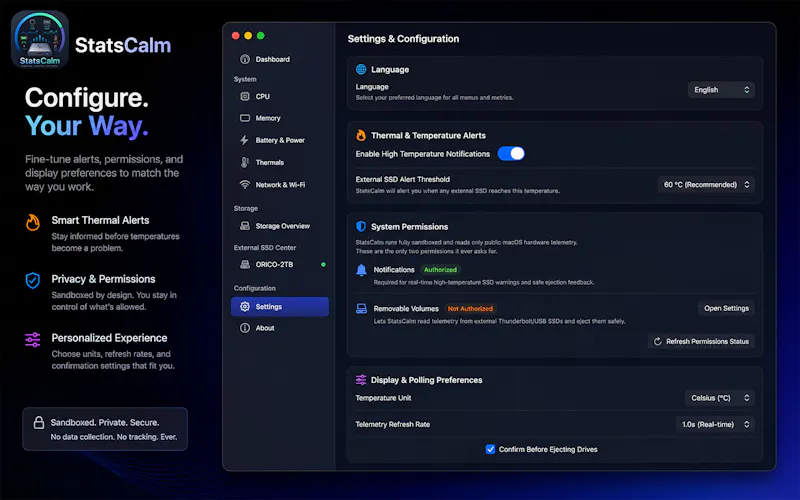
Task: Click the Temperature Unit label
Action: tap(383, 398)
